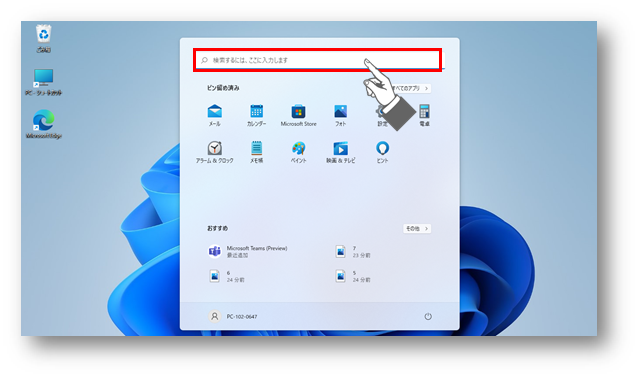Open recommended file named 6
The width and height of the screenshot is (639, 378).
227,276
